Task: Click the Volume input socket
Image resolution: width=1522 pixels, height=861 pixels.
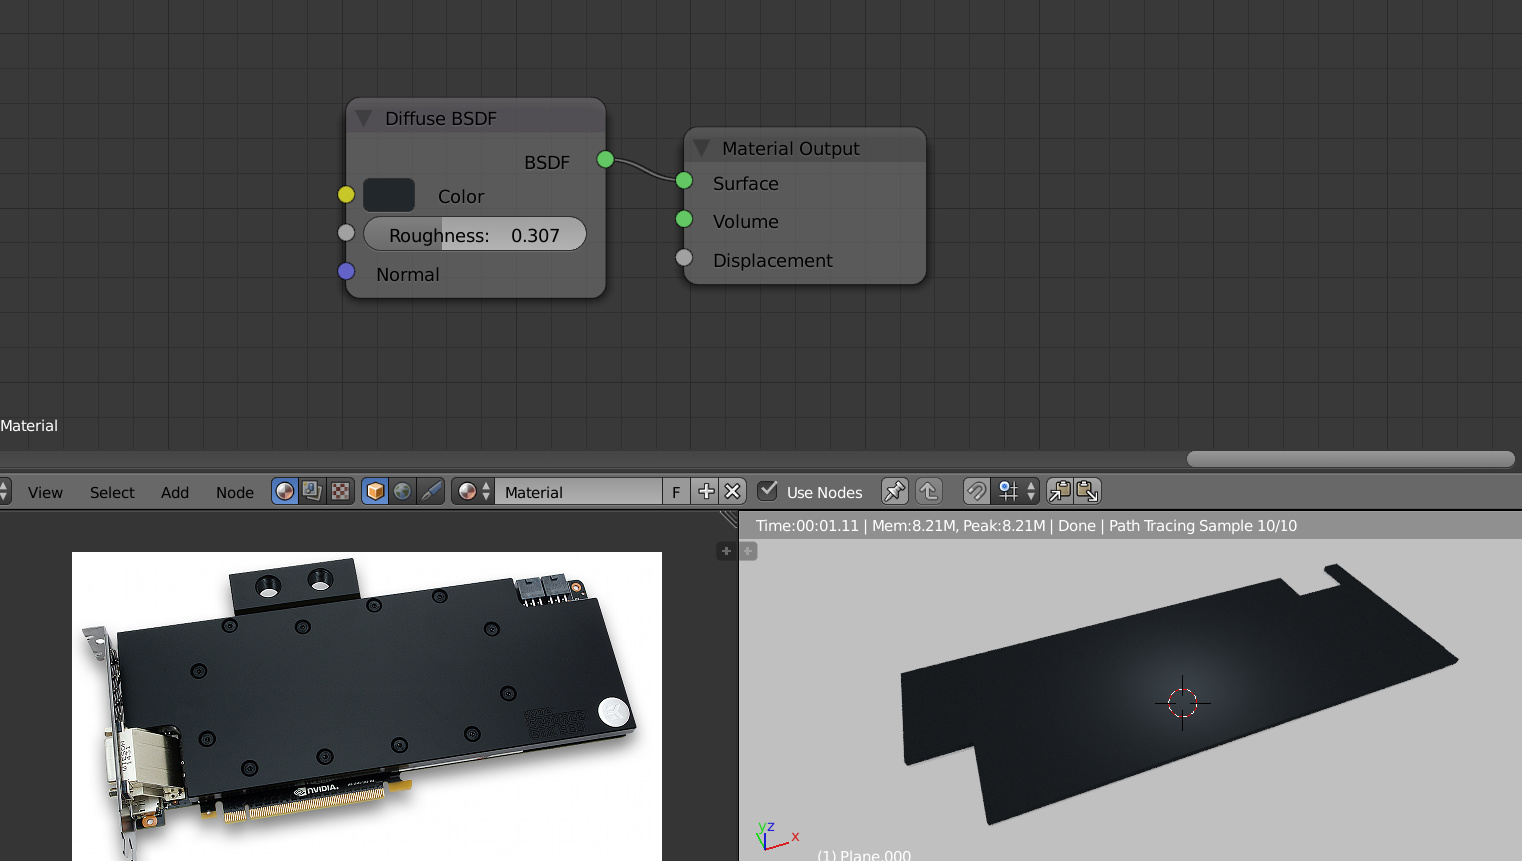Action: coord(684,218)
